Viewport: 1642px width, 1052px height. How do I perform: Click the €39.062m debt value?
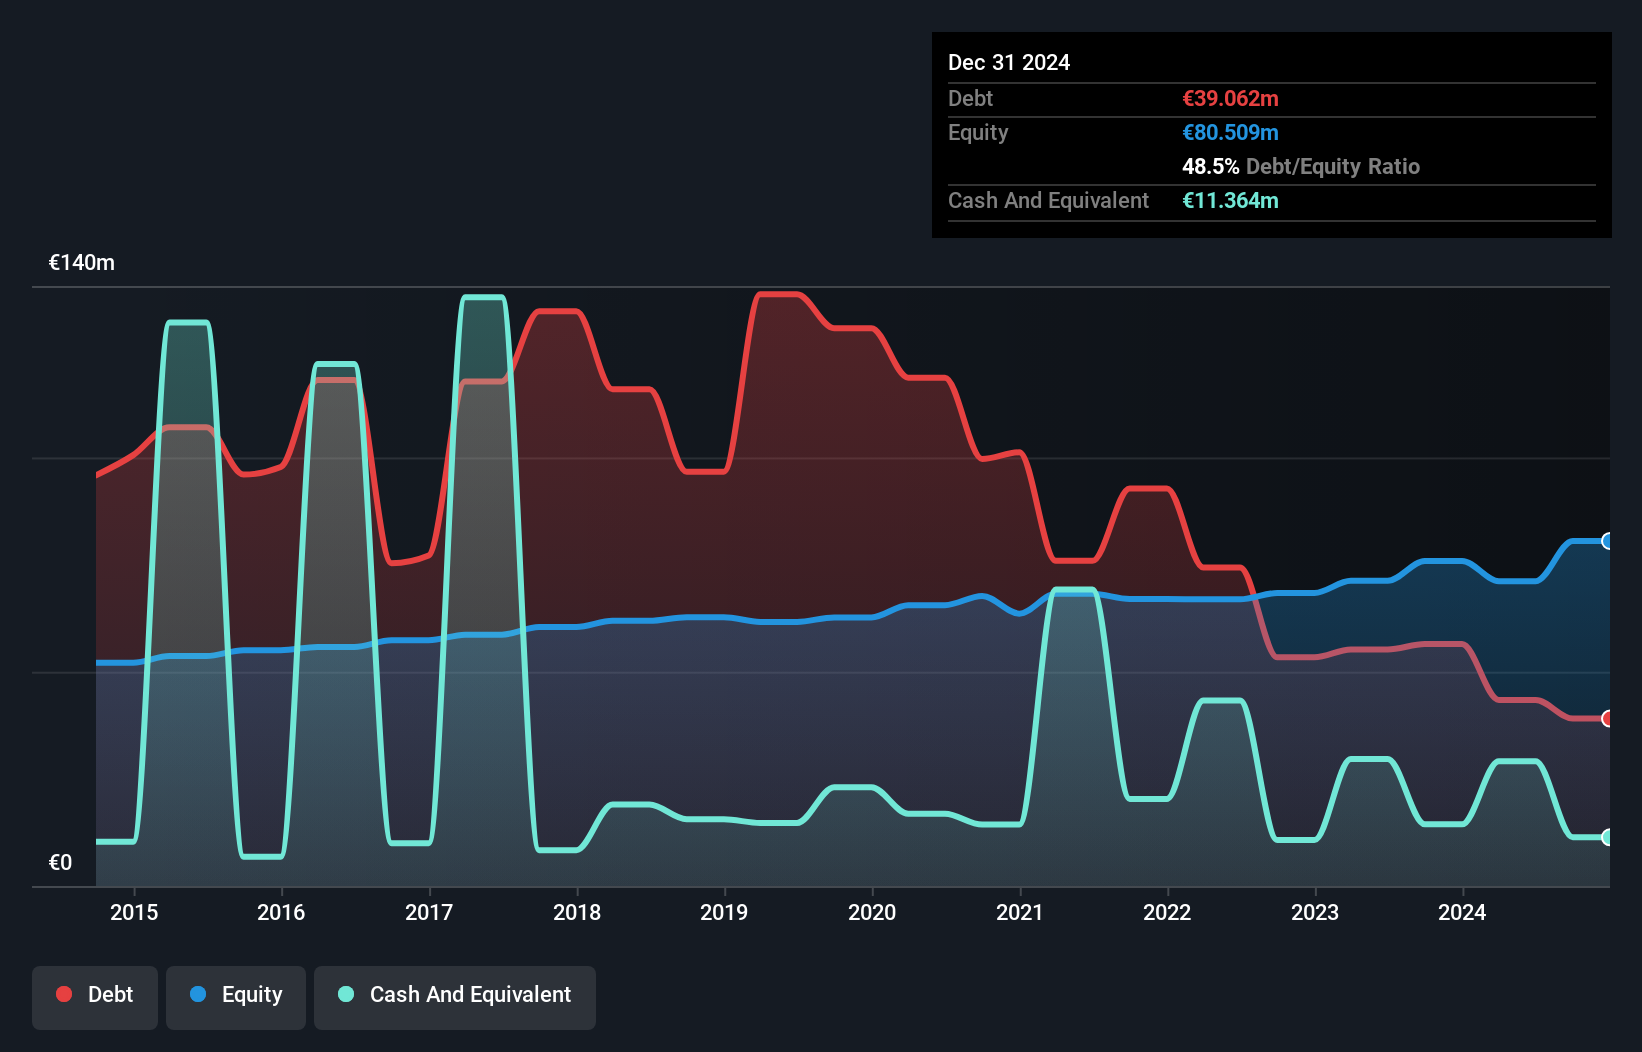1230,98
